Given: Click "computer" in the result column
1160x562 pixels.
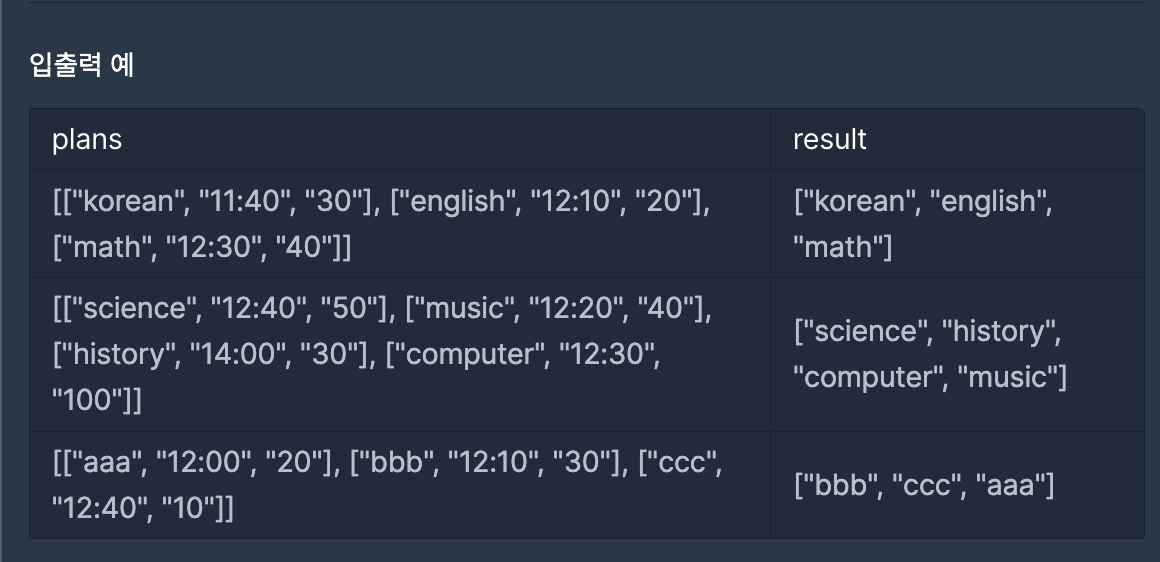Looking at the screenshot, I should pos(869,377).
